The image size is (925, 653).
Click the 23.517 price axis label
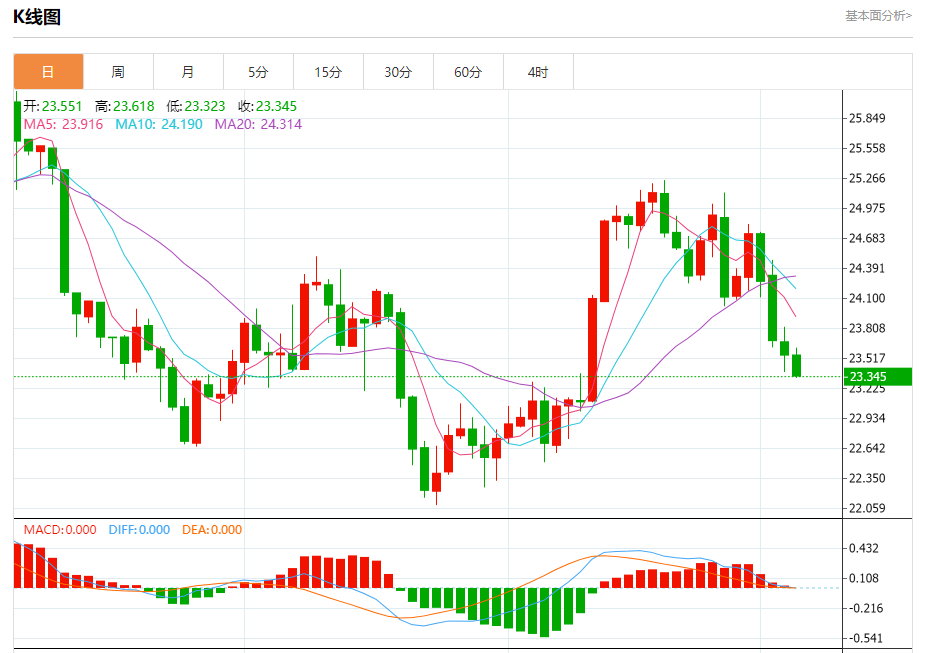(x=867, y=358)
